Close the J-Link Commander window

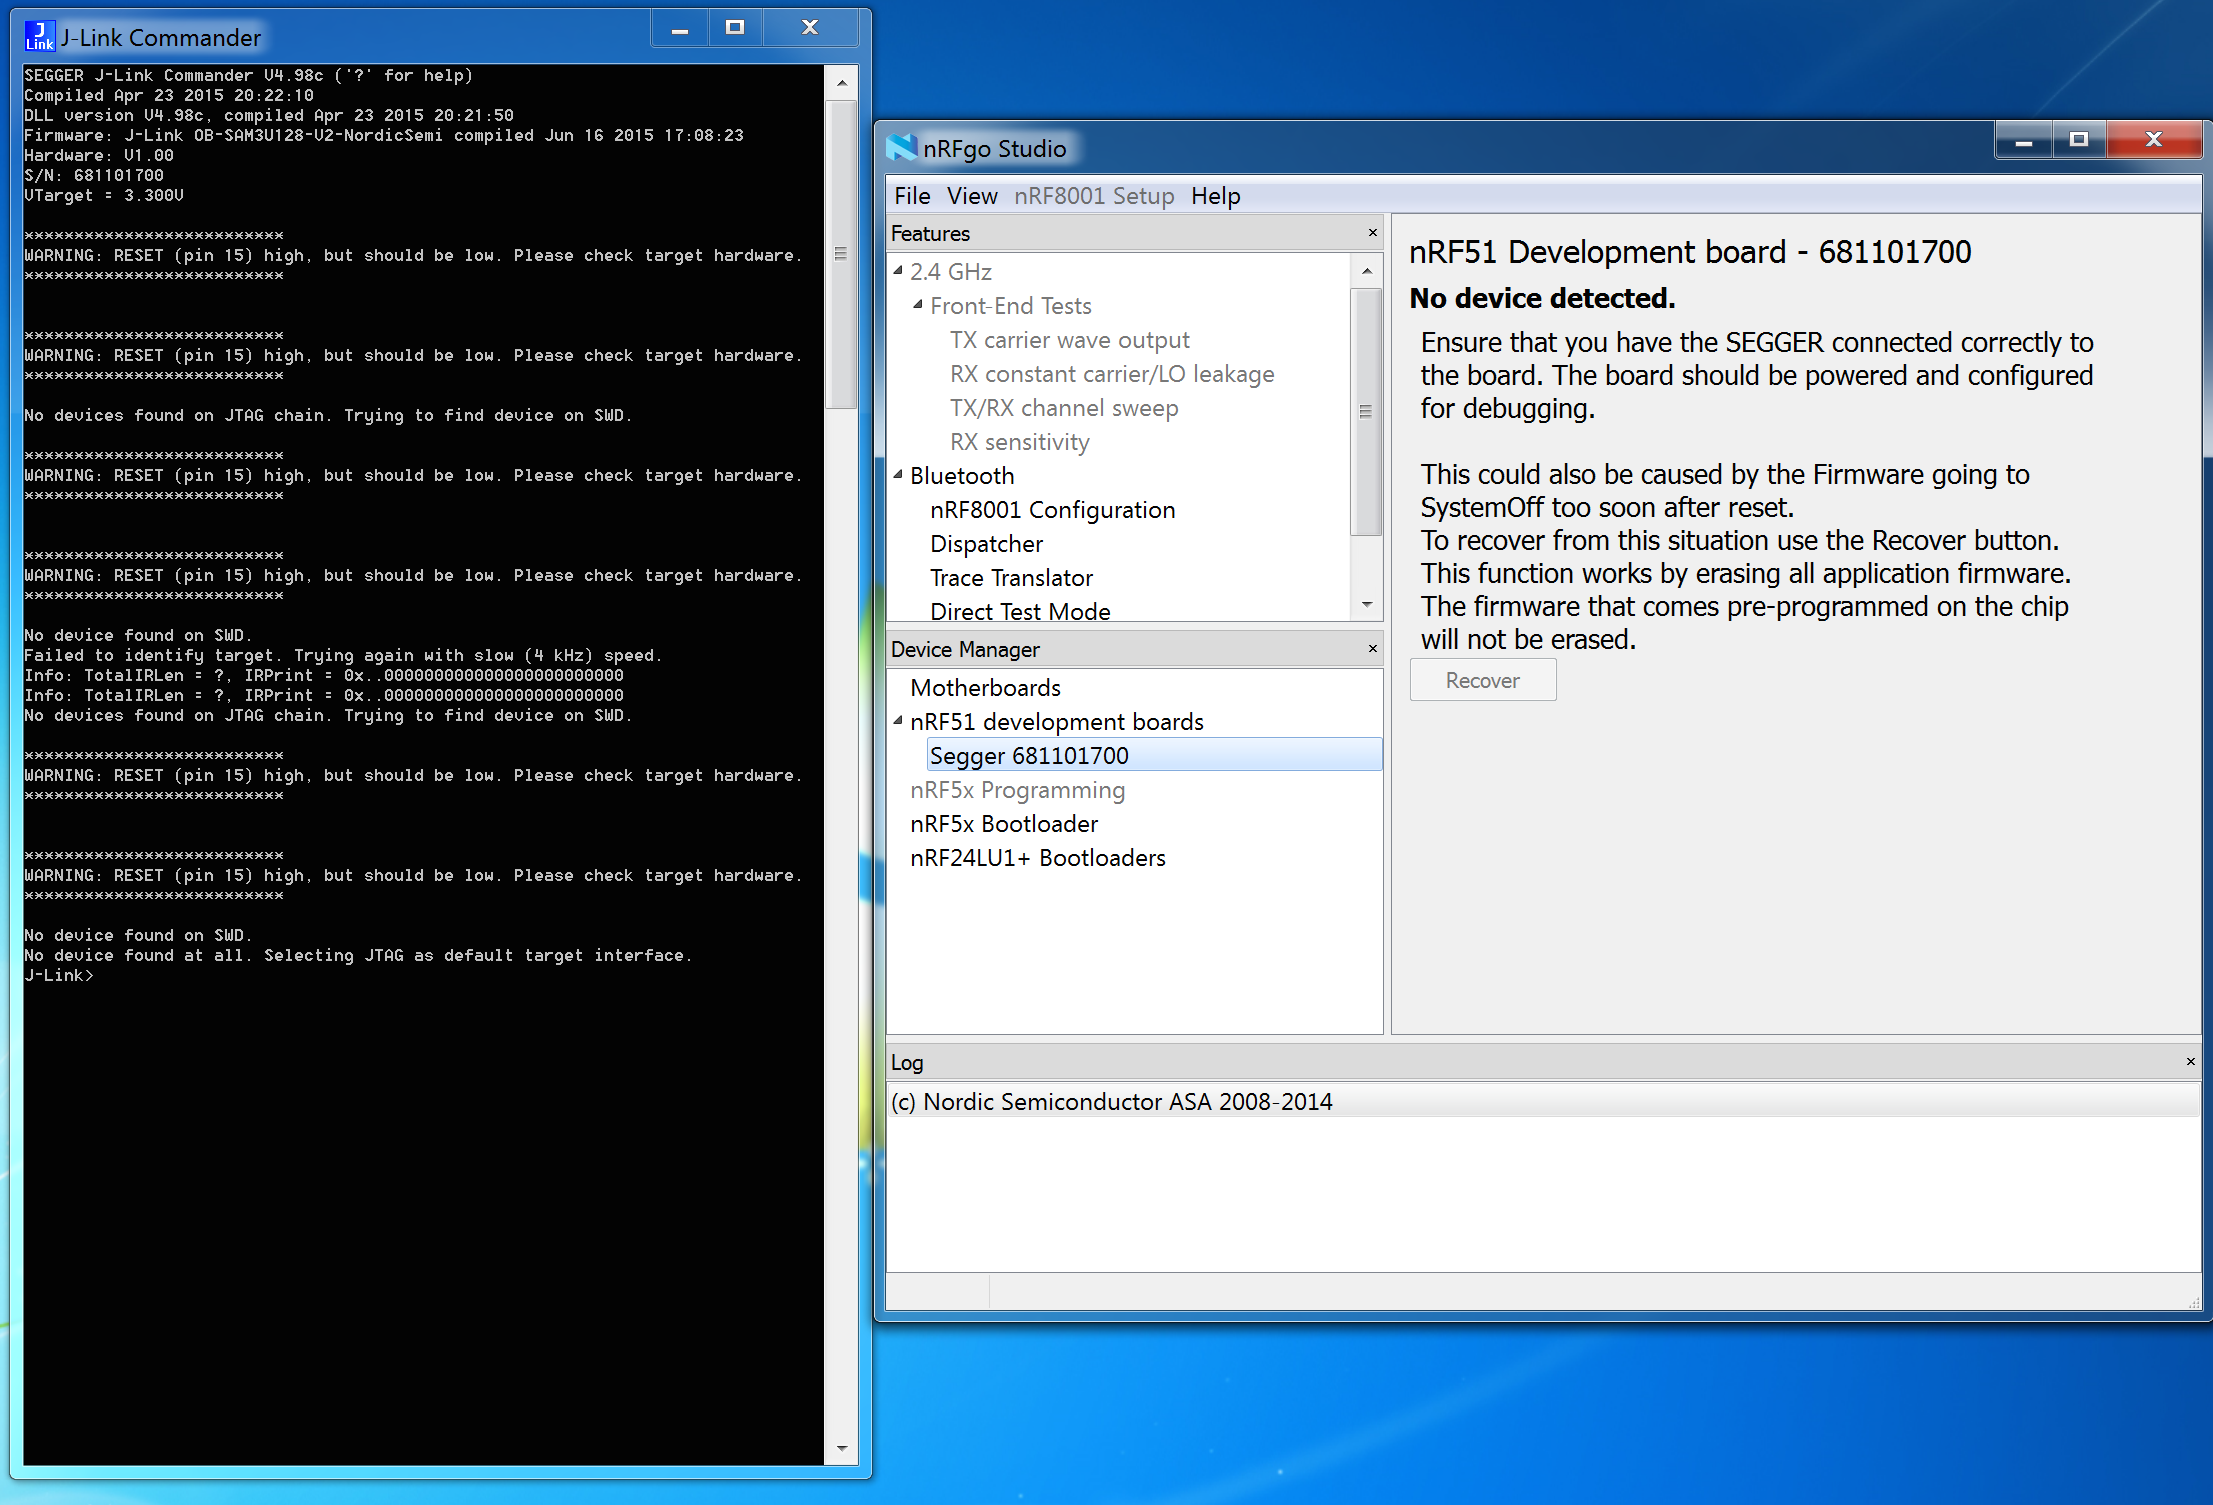tap(810, 29)
